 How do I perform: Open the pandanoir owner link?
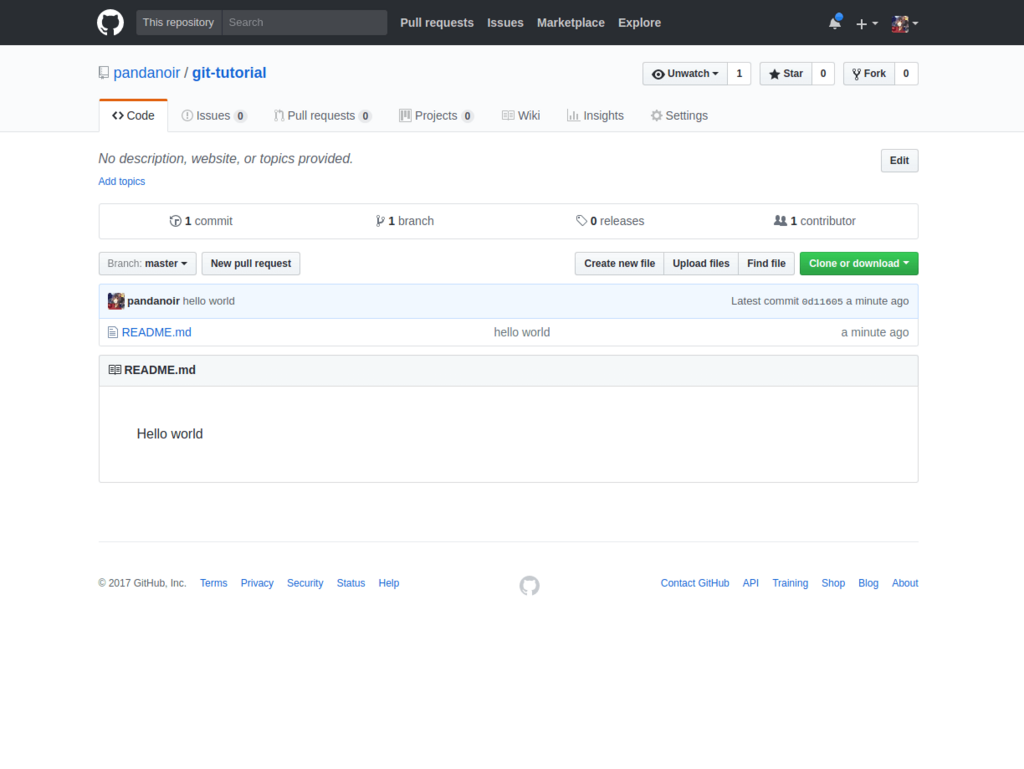146,72
